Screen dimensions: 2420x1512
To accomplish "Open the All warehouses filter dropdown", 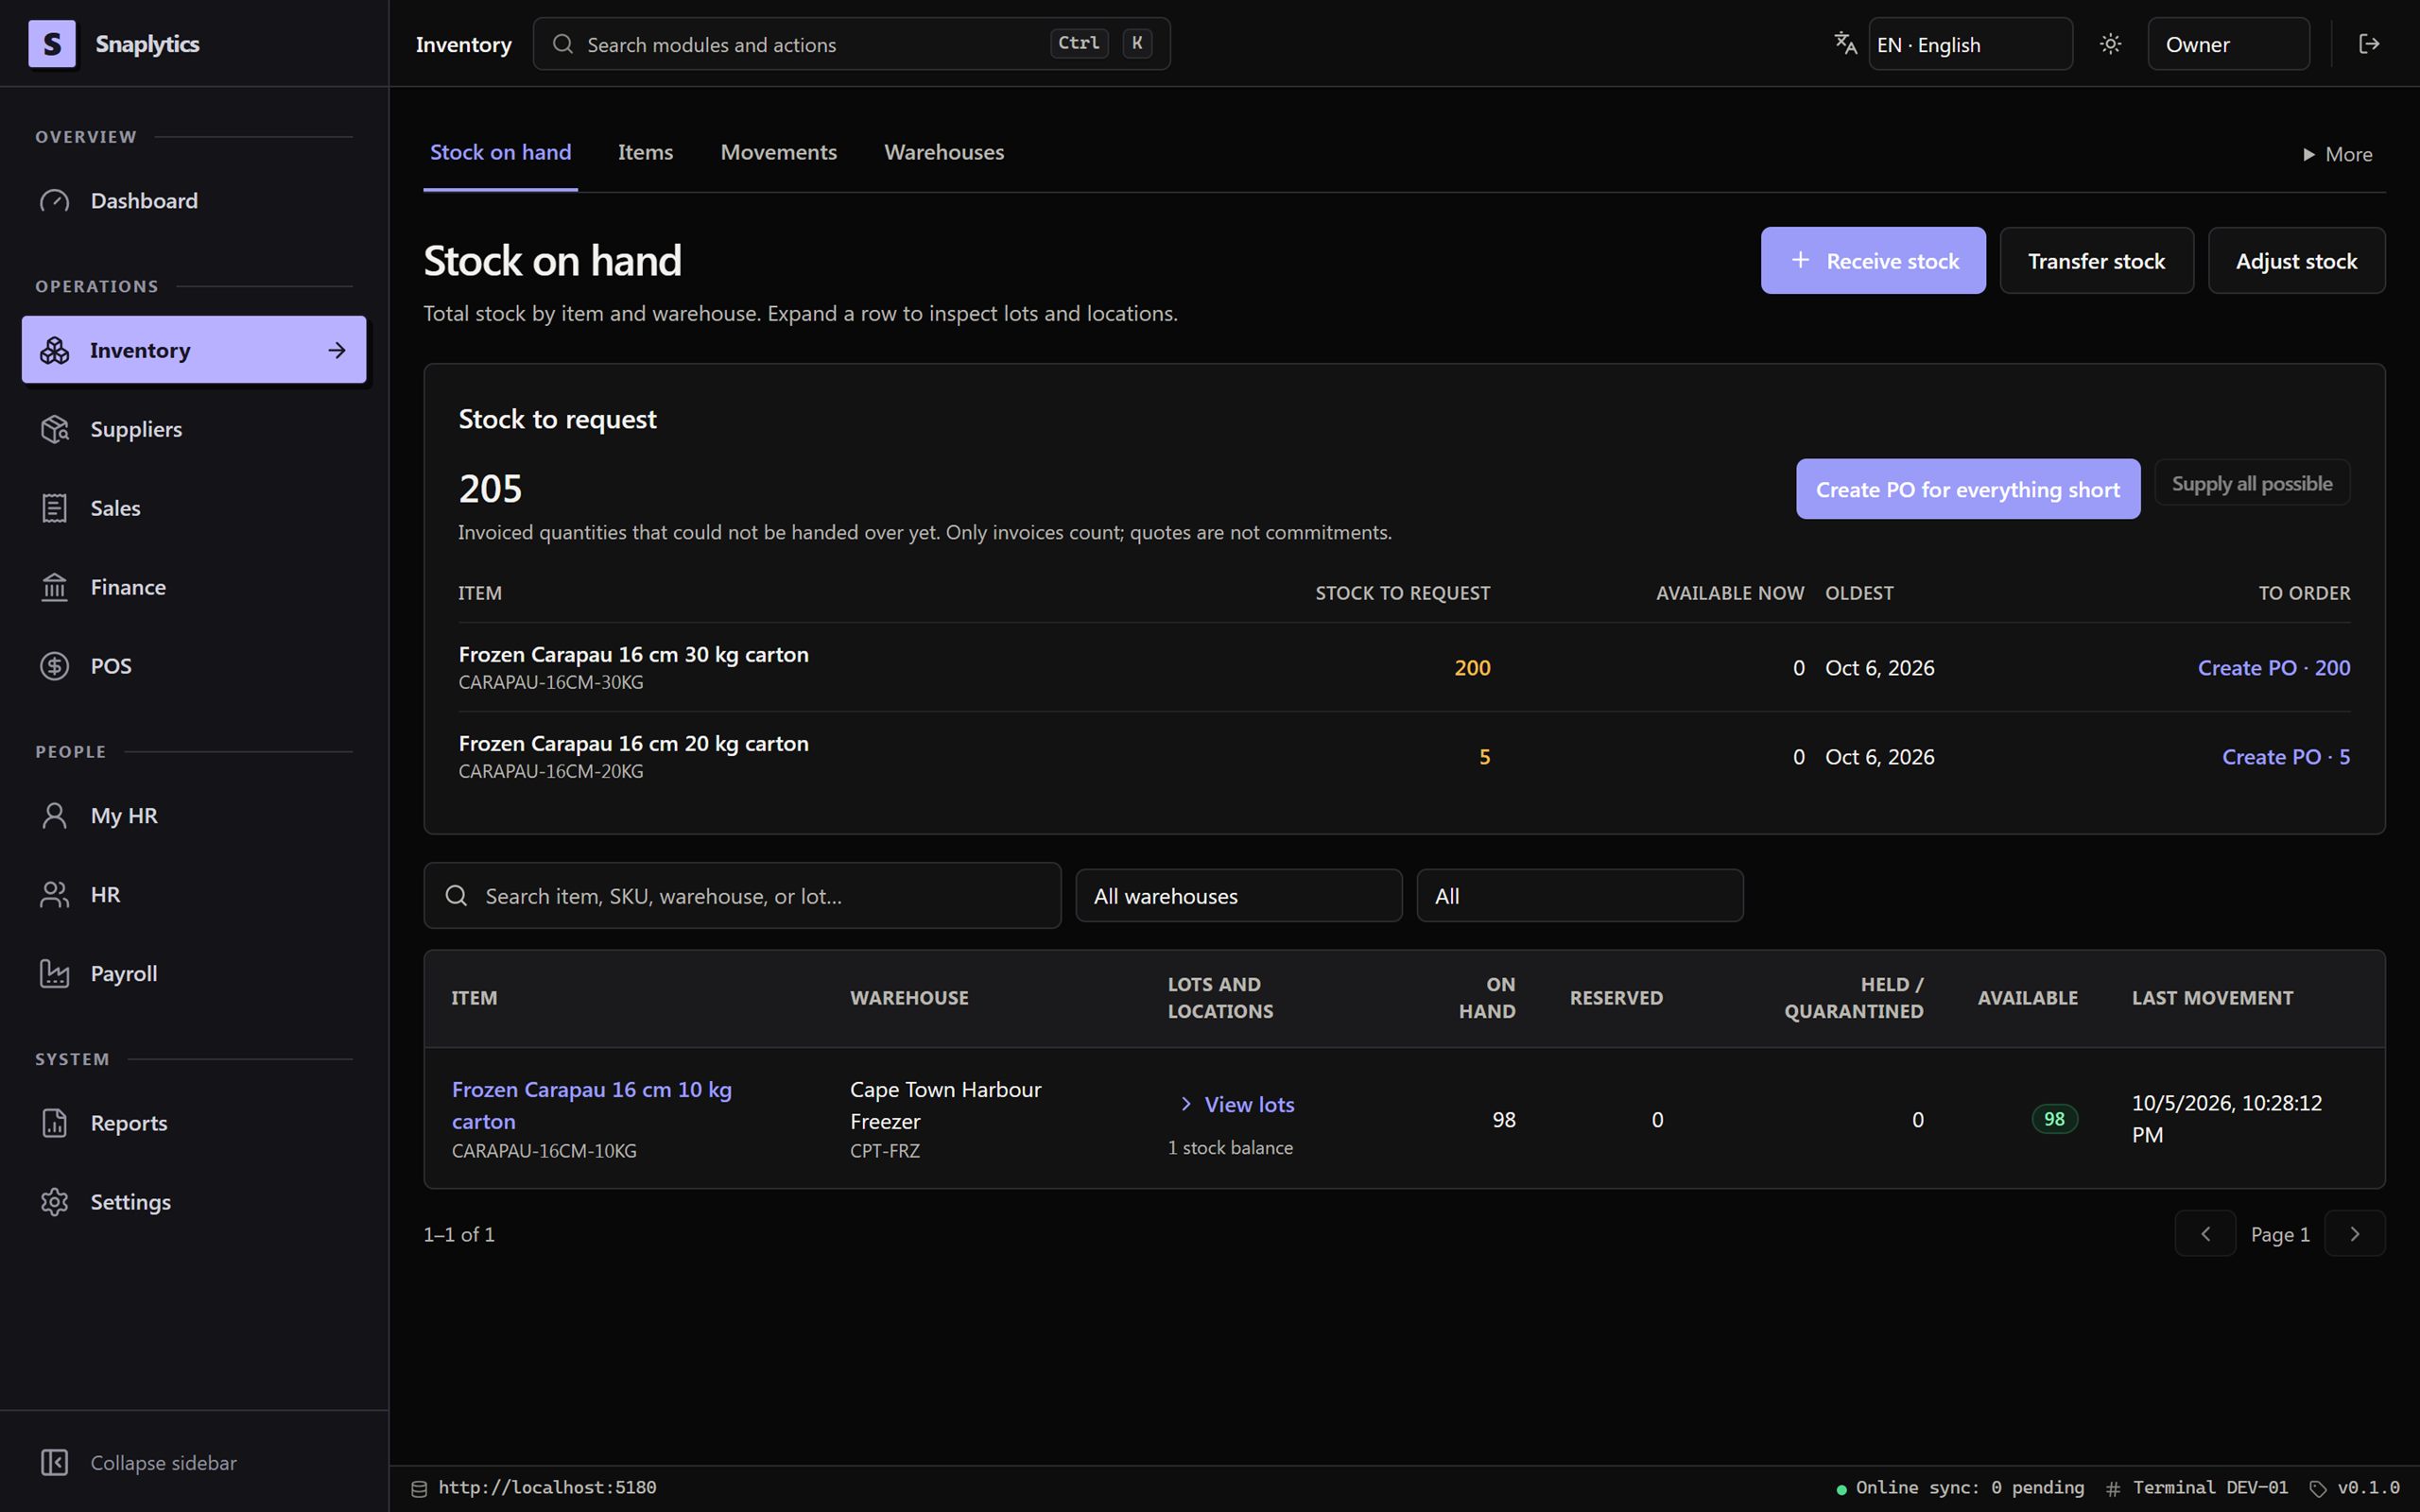I will click(1238, 896).
